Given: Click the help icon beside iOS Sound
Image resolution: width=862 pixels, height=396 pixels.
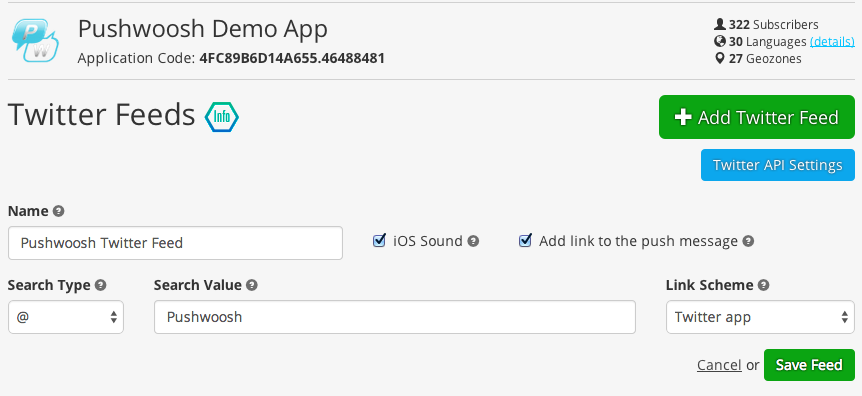Looking at the screenshot, I should [x=473, y=241].
